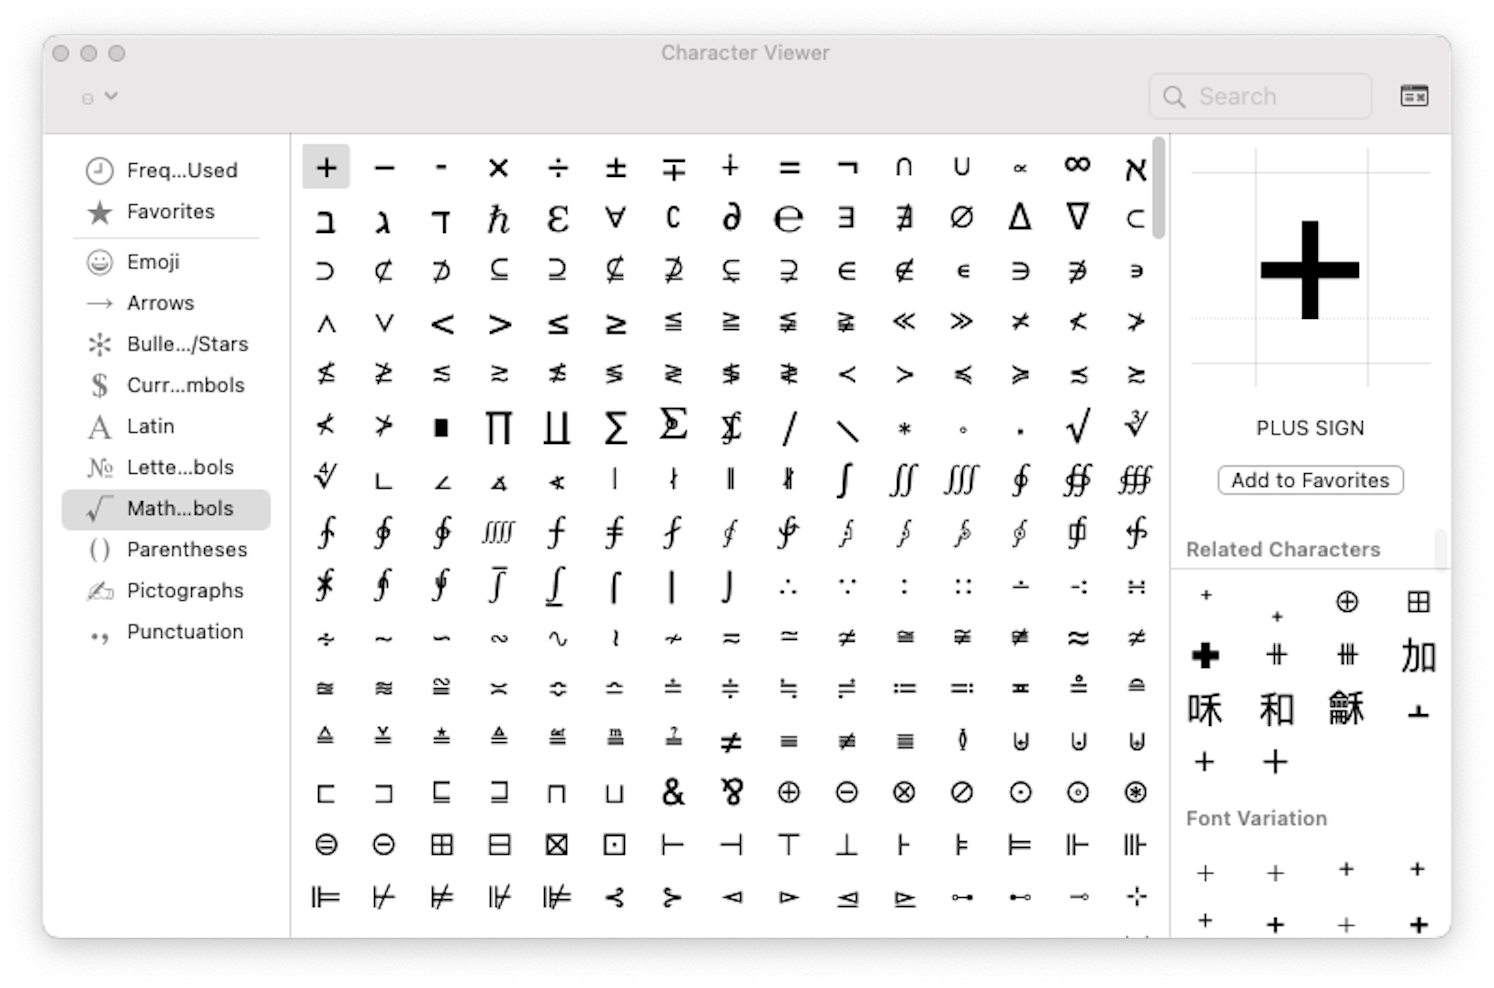
Task: Click inside the Search field
Action: (1260, 96)
